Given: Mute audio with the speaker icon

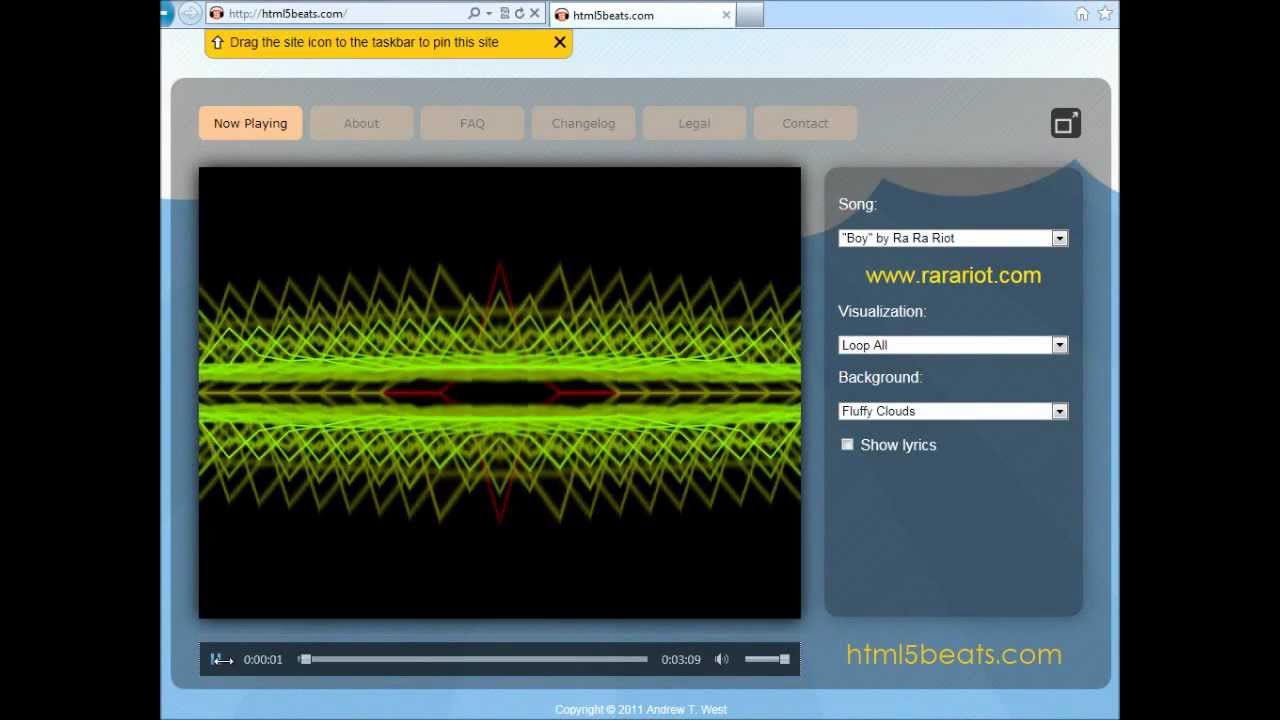Looking at the screenshot, I should pyautogui.click(x=722, y=659).
